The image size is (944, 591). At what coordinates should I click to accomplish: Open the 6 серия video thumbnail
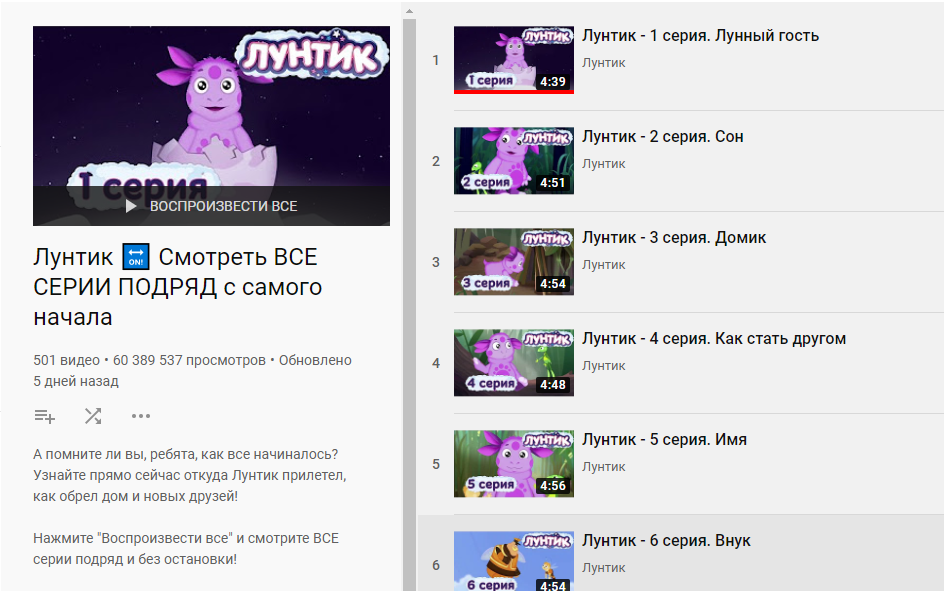(x=514, y=561)
